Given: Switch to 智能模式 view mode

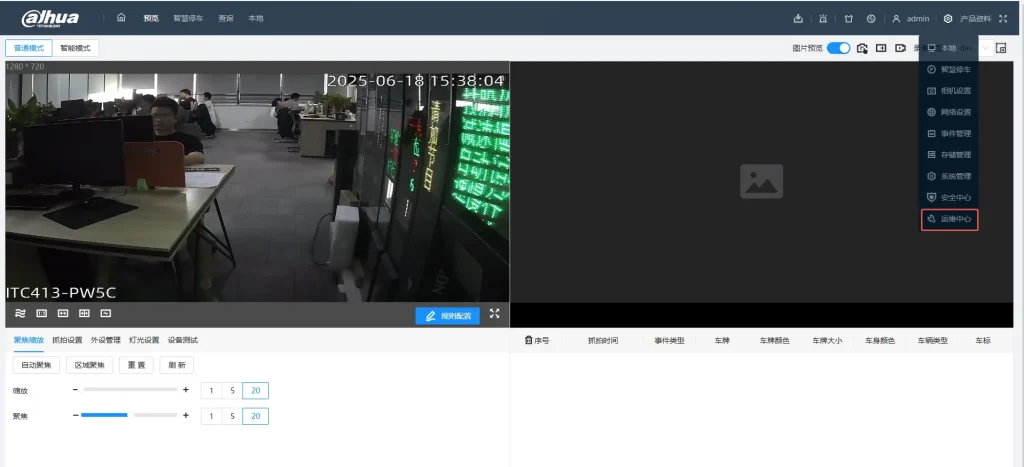Looking at the screenshot, I should pyautogui.click(x=75, y=48).
